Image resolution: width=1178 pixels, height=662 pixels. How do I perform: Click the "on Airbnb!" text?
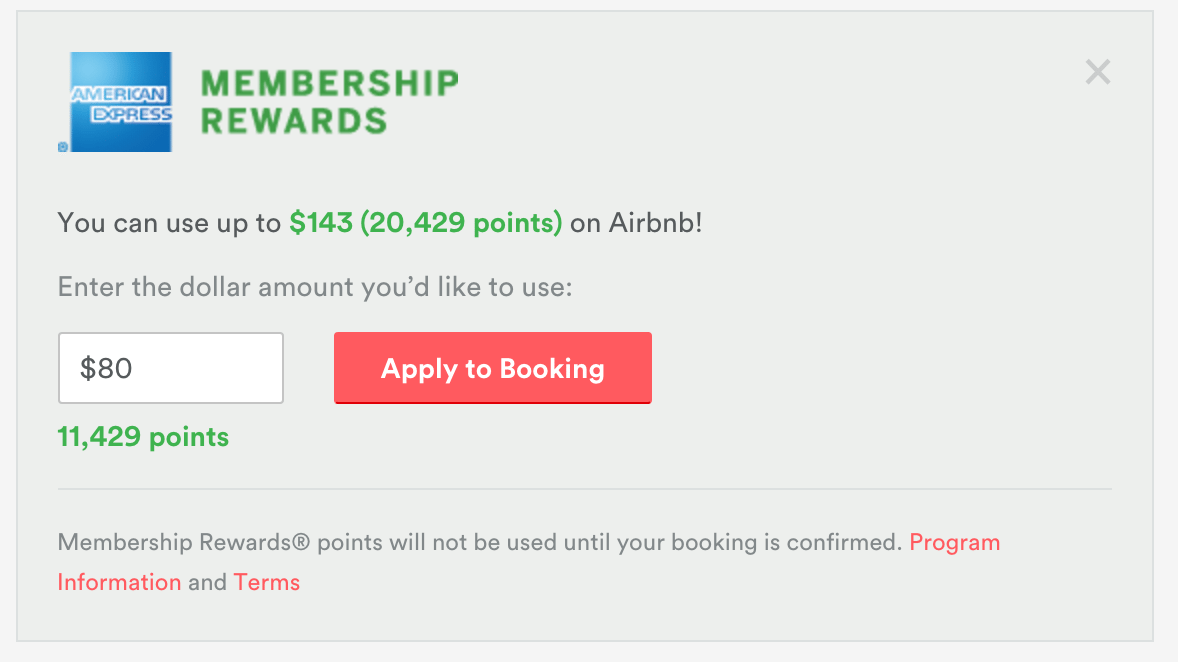tap(636, 222)
